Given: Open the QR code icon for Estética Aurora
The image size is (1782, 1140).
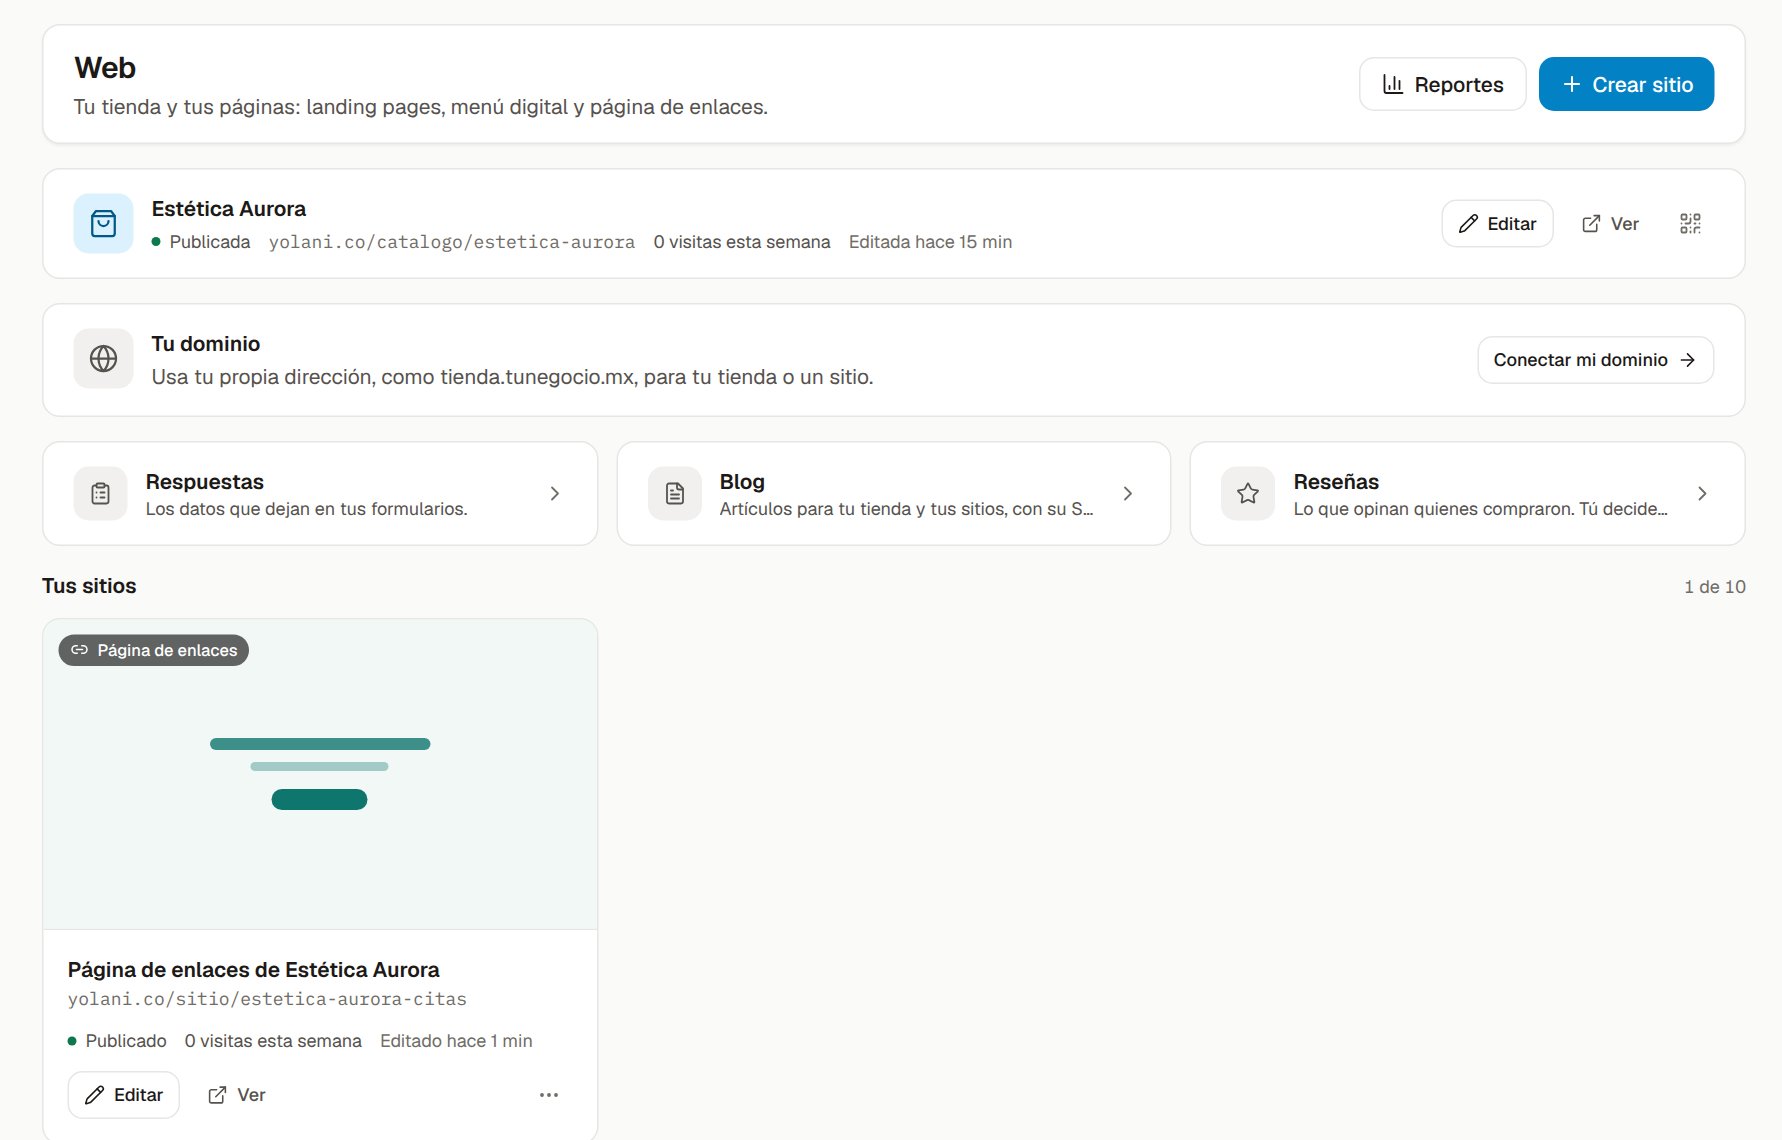Looking at the screenshot, I should pyautogui.click(x=1690, y=223).
